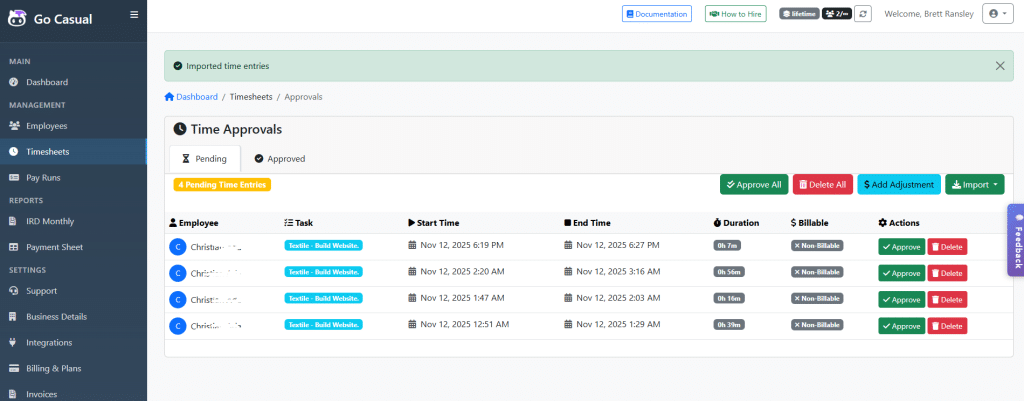Image resolution: width=1024 pixels, height=401 pixels.
Task: Dismiss the Imported time entries alert
Action: click(1000, 66)
